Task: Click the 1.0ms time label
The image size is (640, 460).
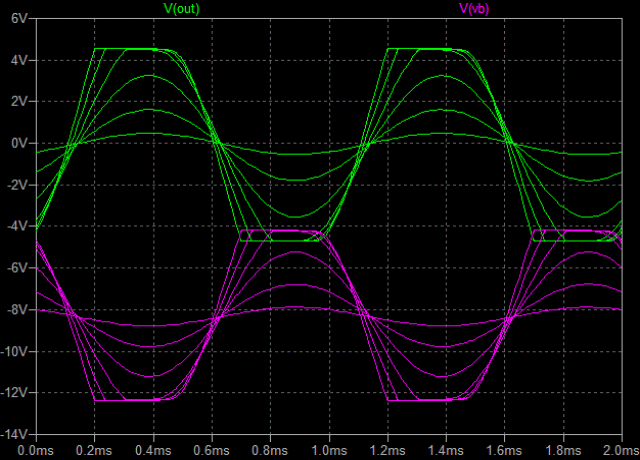Action: (329, 451)
